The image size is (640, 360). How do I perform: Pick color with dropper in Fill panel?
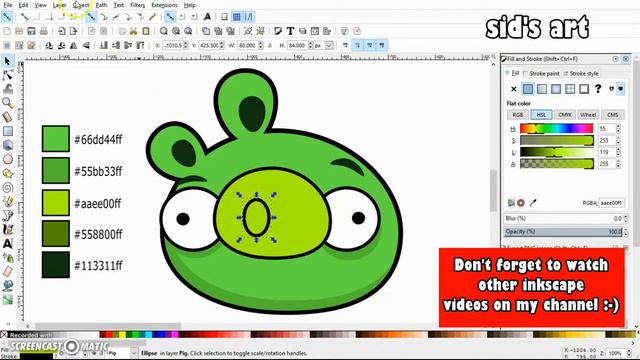click(533, 202)
